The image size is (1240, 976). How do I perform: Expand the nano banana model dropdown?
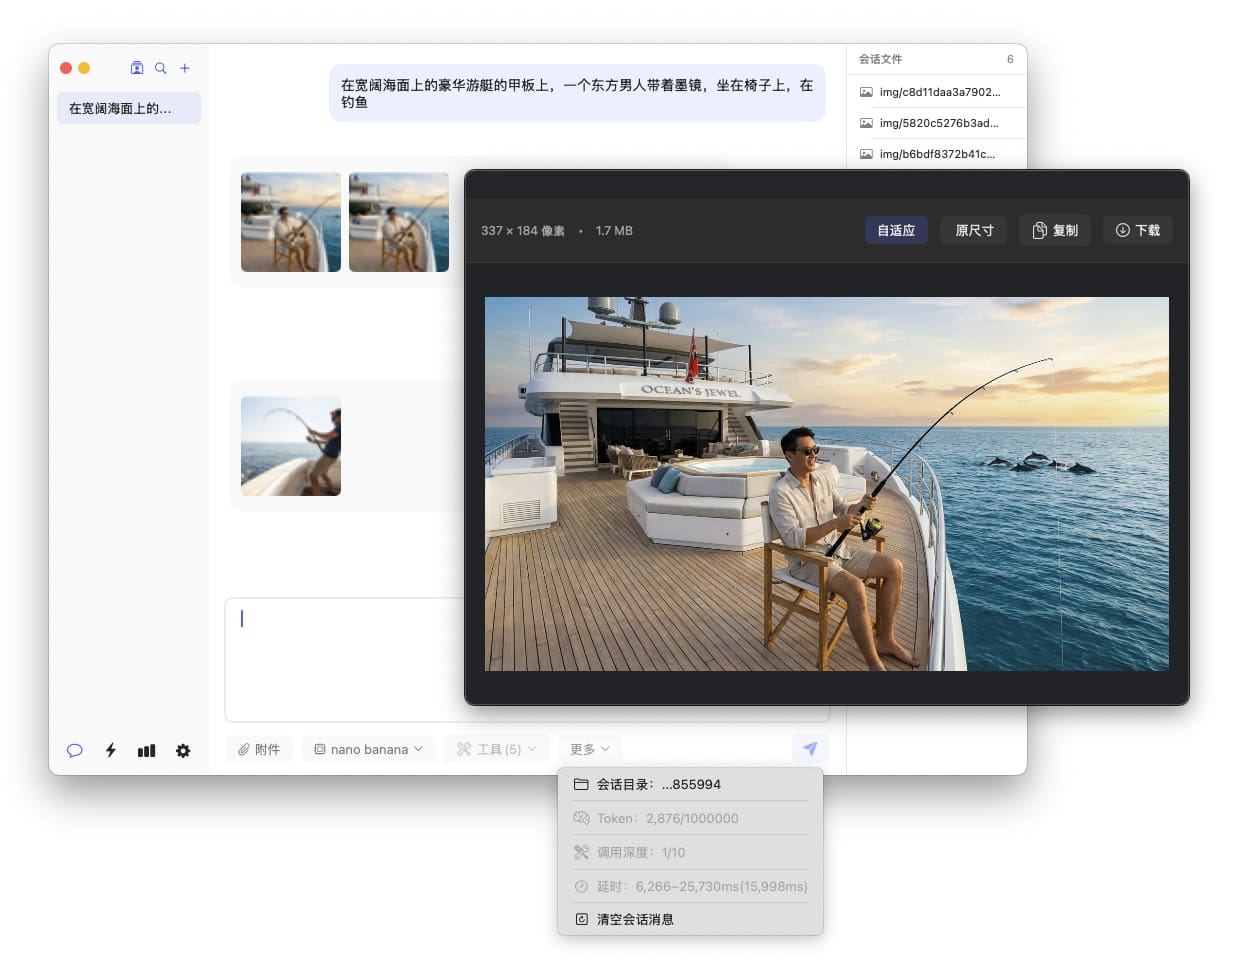[368, 749]
